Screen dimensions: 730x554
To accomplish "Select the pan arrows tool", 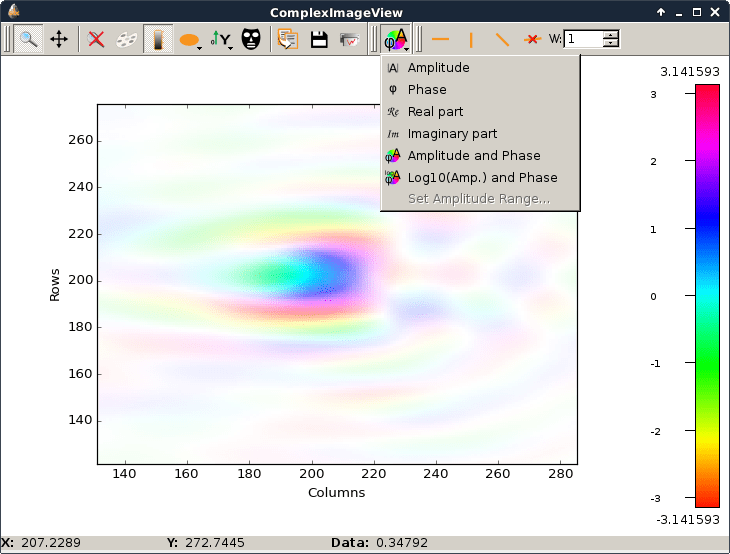I will [x=59, y=39].
